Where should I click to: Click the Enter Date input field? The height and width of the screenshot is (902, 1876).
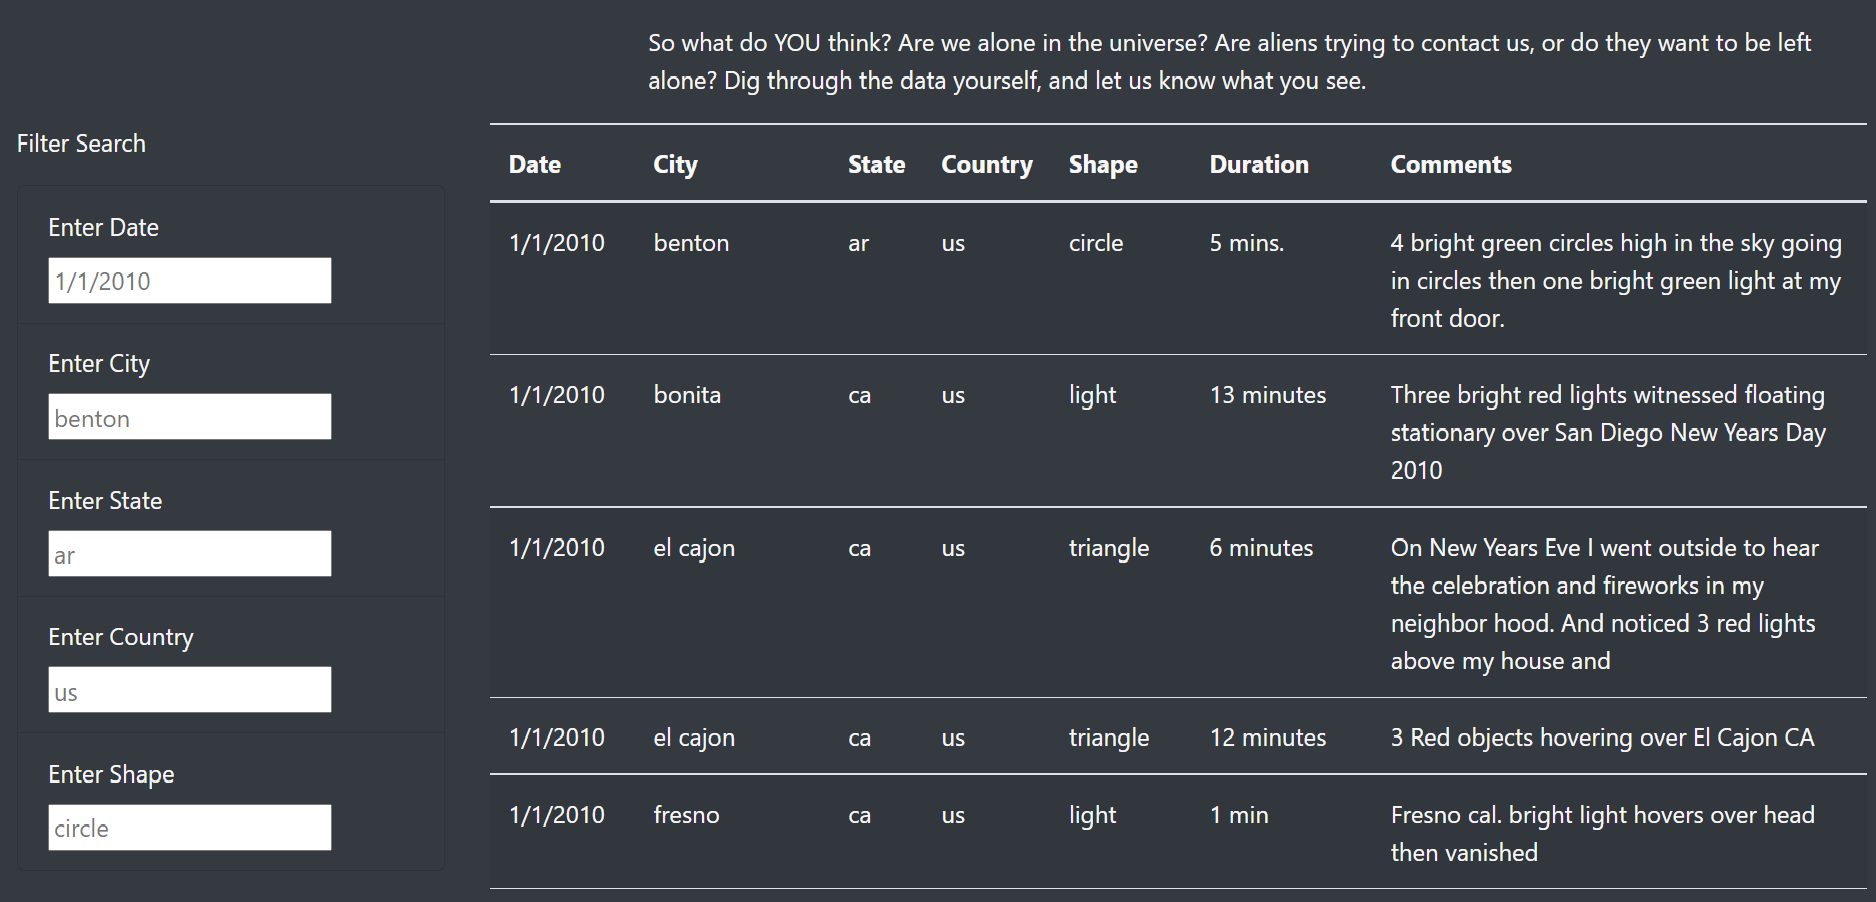click(x=189, y=281)
